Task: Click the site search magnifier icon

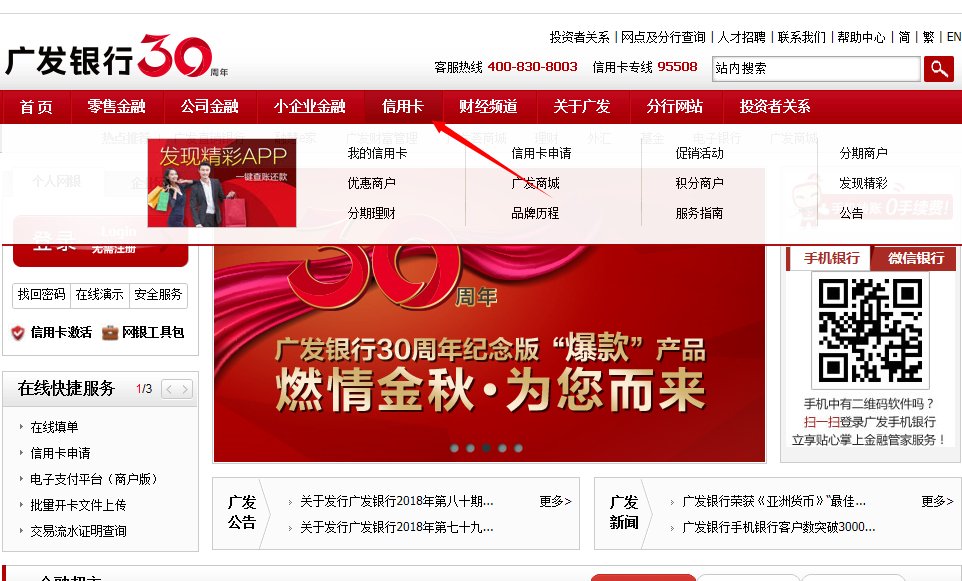Action: pos(940,69)
